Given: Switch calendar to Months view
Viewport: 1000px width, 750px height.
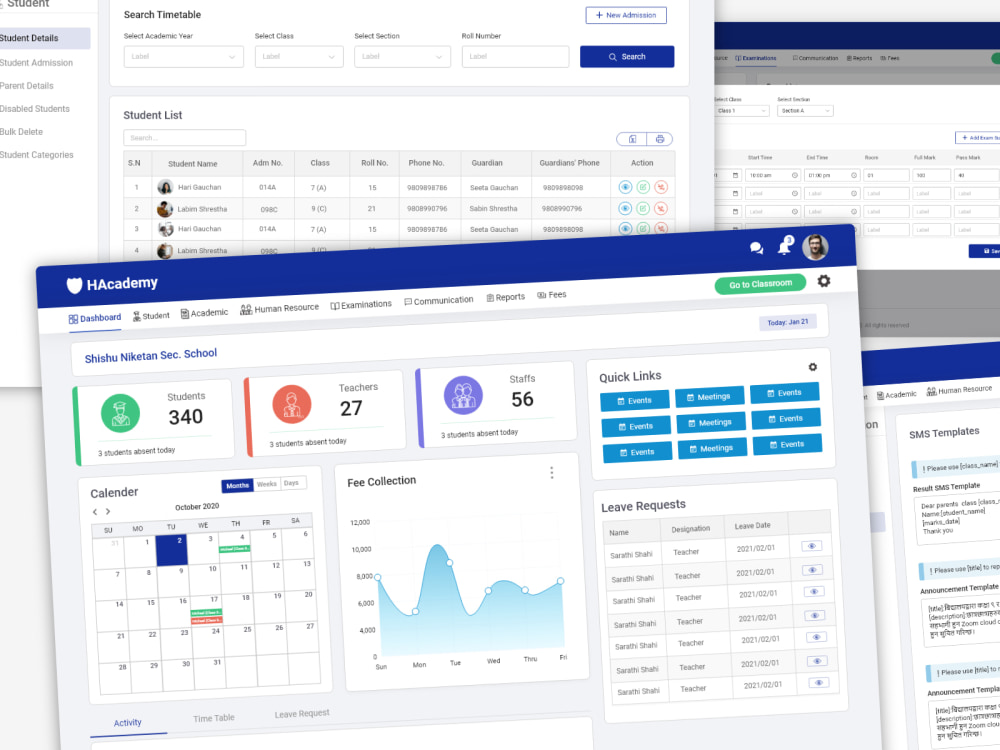Looking at the screenshot, I should click(x=237, y=485).
